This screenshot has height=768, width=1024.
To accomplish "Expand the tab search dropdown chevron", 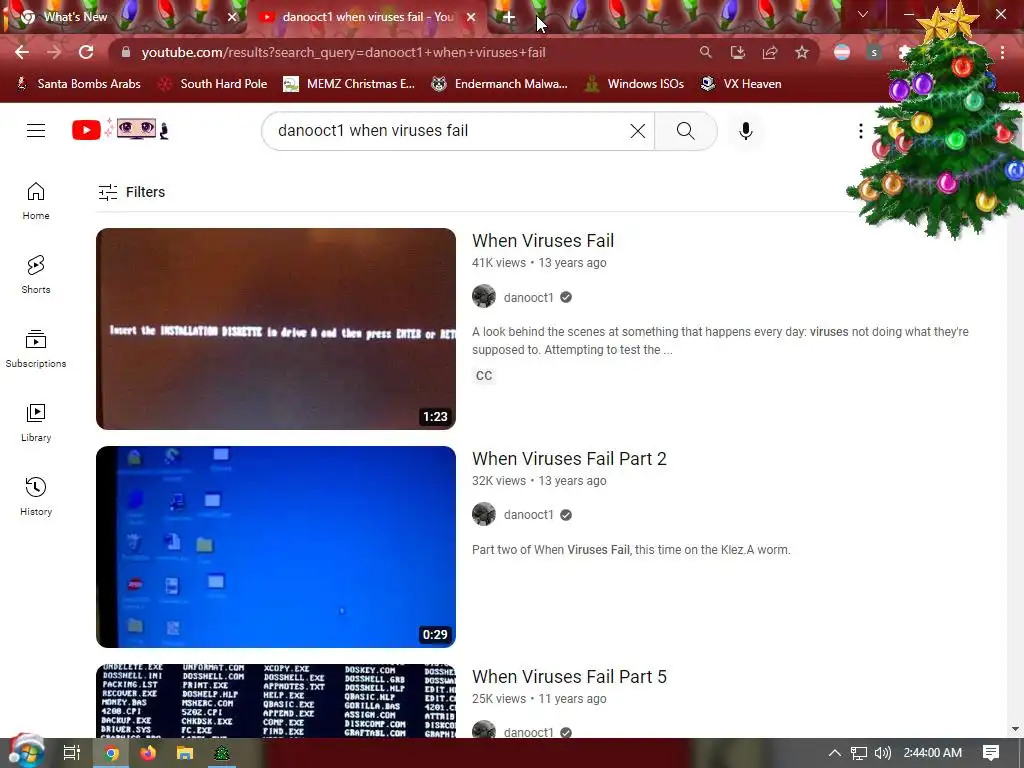I will tap(863, 14).
